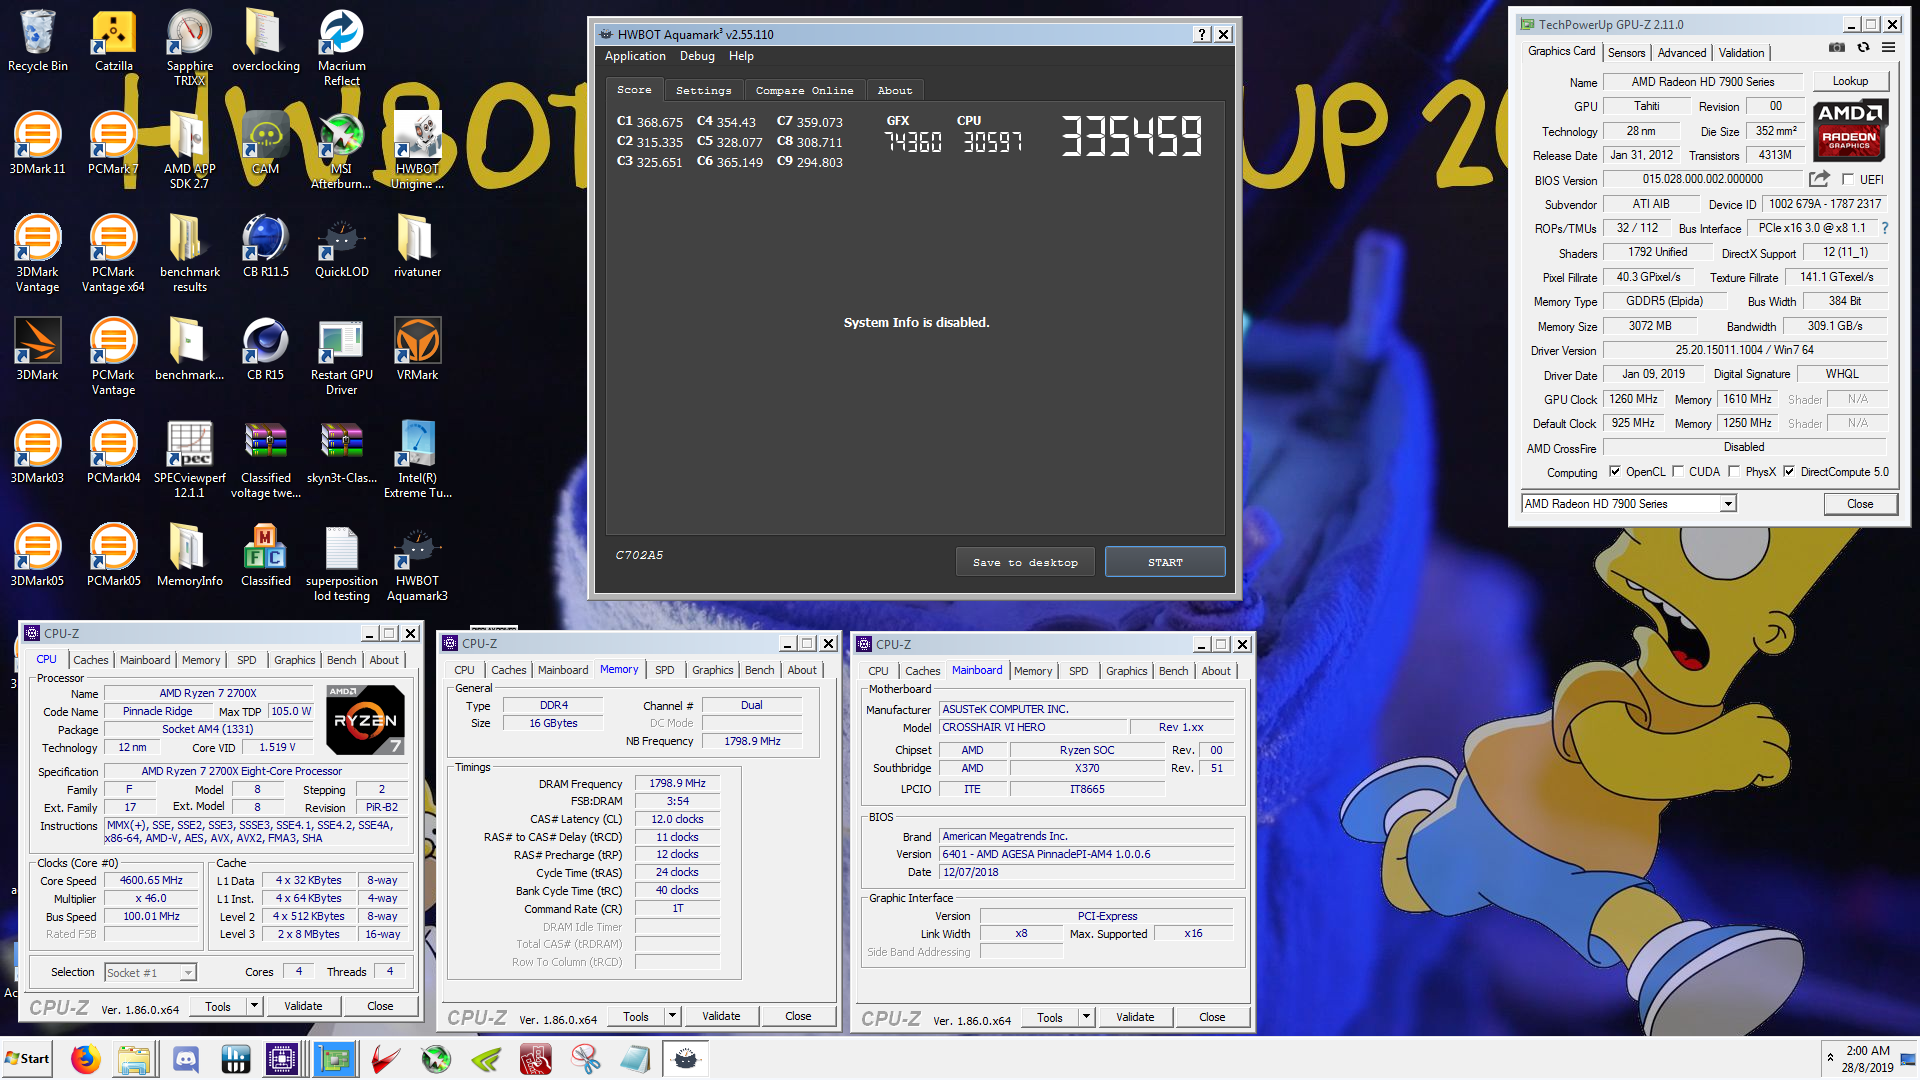Click the DRAM Frequency value 1798.9 MHz
The width and height of the screenshot is (1920, 1080).
[677, 783]
